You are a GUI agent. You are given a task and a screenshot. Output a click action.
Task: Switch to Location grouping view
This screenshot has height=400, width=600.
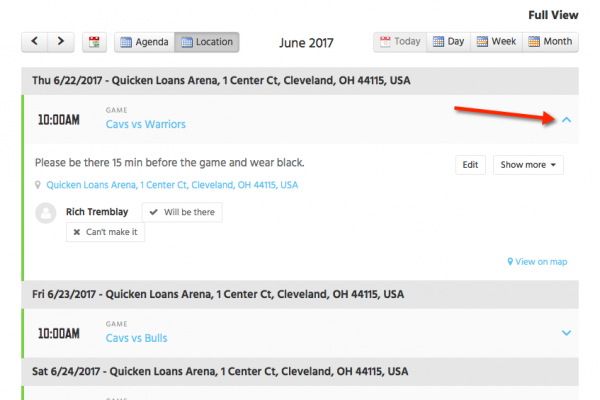pos(207,42)
